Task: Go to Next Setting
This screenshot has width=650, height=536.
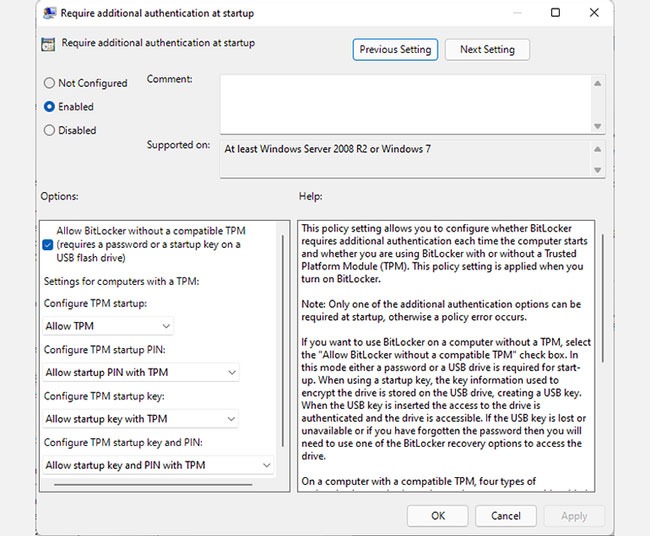Action: [x=487, y=50]
